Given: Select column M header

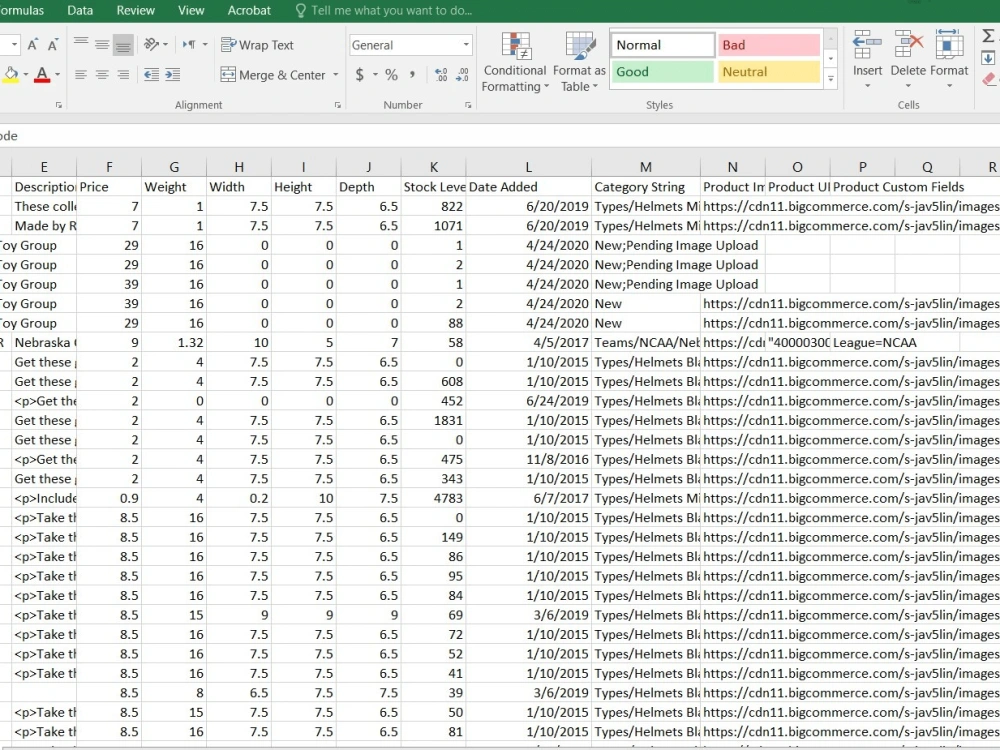Looking at the screenshot, I should click(x=645, y=167).
